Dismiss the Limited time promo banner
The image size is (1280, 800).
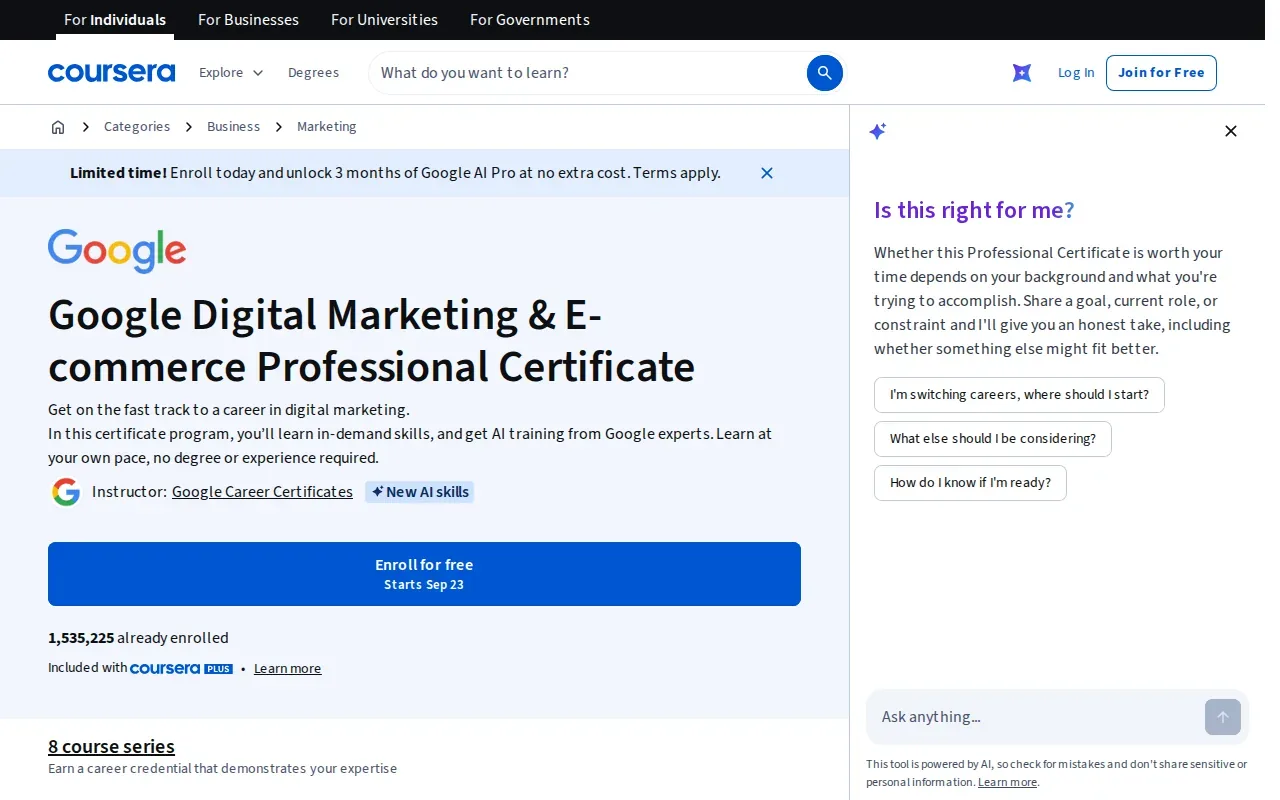(x=767, y=173)
